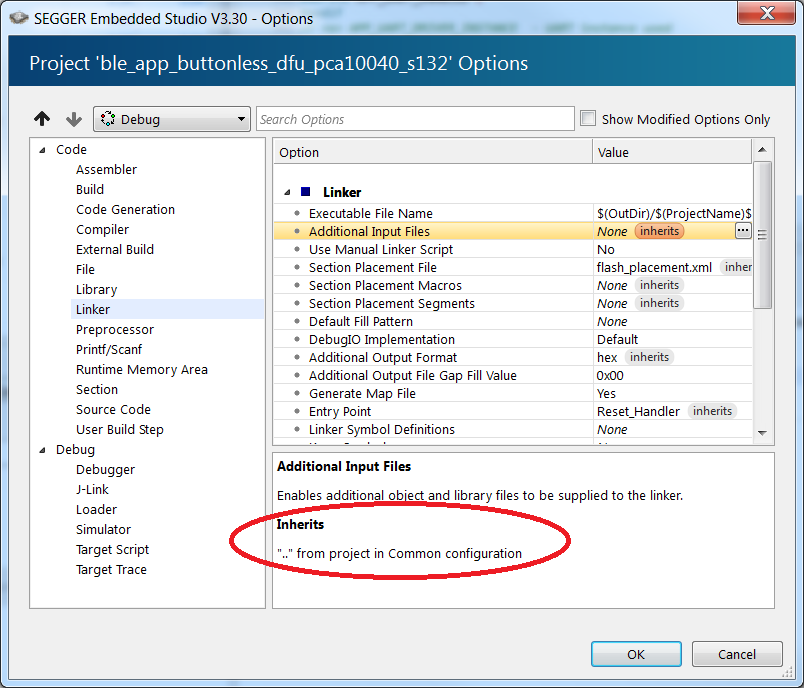
Task: Select Target Trace category
Action: pyautogui.click(x=111, y=570)
